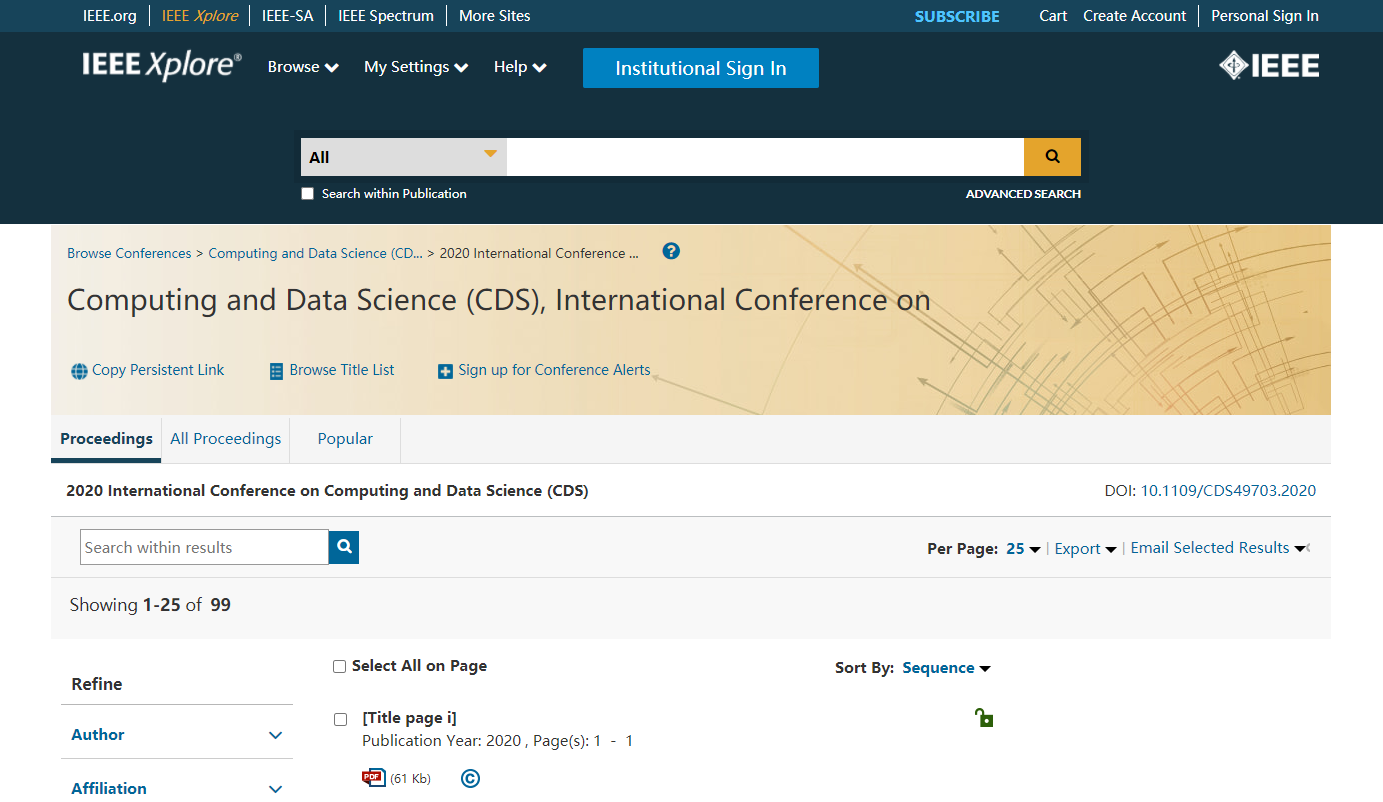1383x802 pixels.
Task: Expand the Author refine filter
Action: pos(177,735)
